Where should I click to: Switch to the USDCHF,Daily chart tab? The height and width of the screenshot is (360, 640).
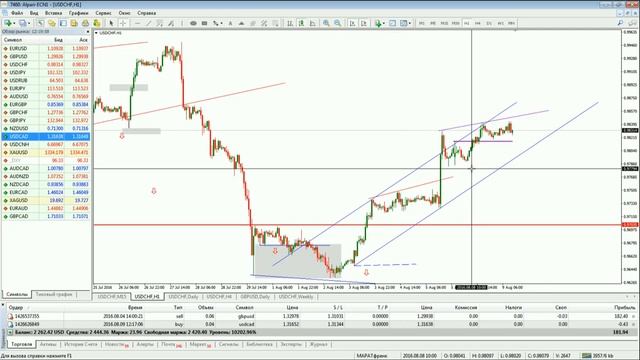[x=183, y=297]
